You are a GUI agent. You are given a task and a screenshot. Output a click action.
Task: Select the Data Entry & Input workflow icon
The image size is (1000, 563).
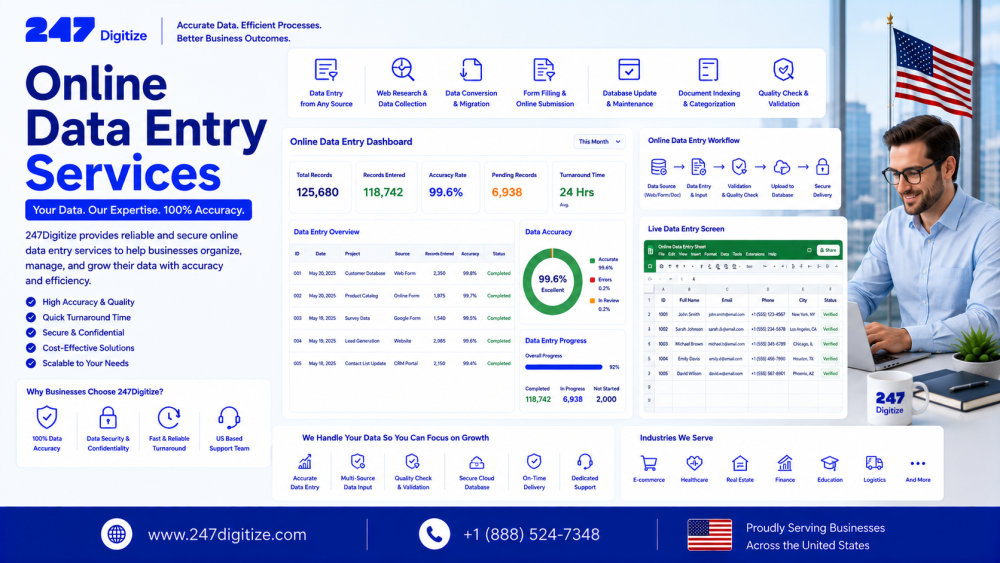(x=698, y=167)
